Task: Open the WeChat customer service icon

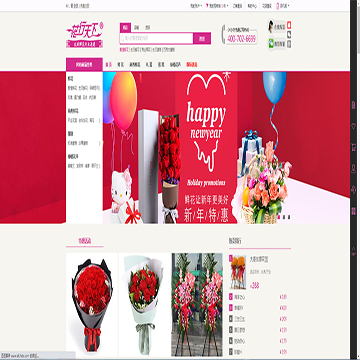Action: tap(277, 44)
